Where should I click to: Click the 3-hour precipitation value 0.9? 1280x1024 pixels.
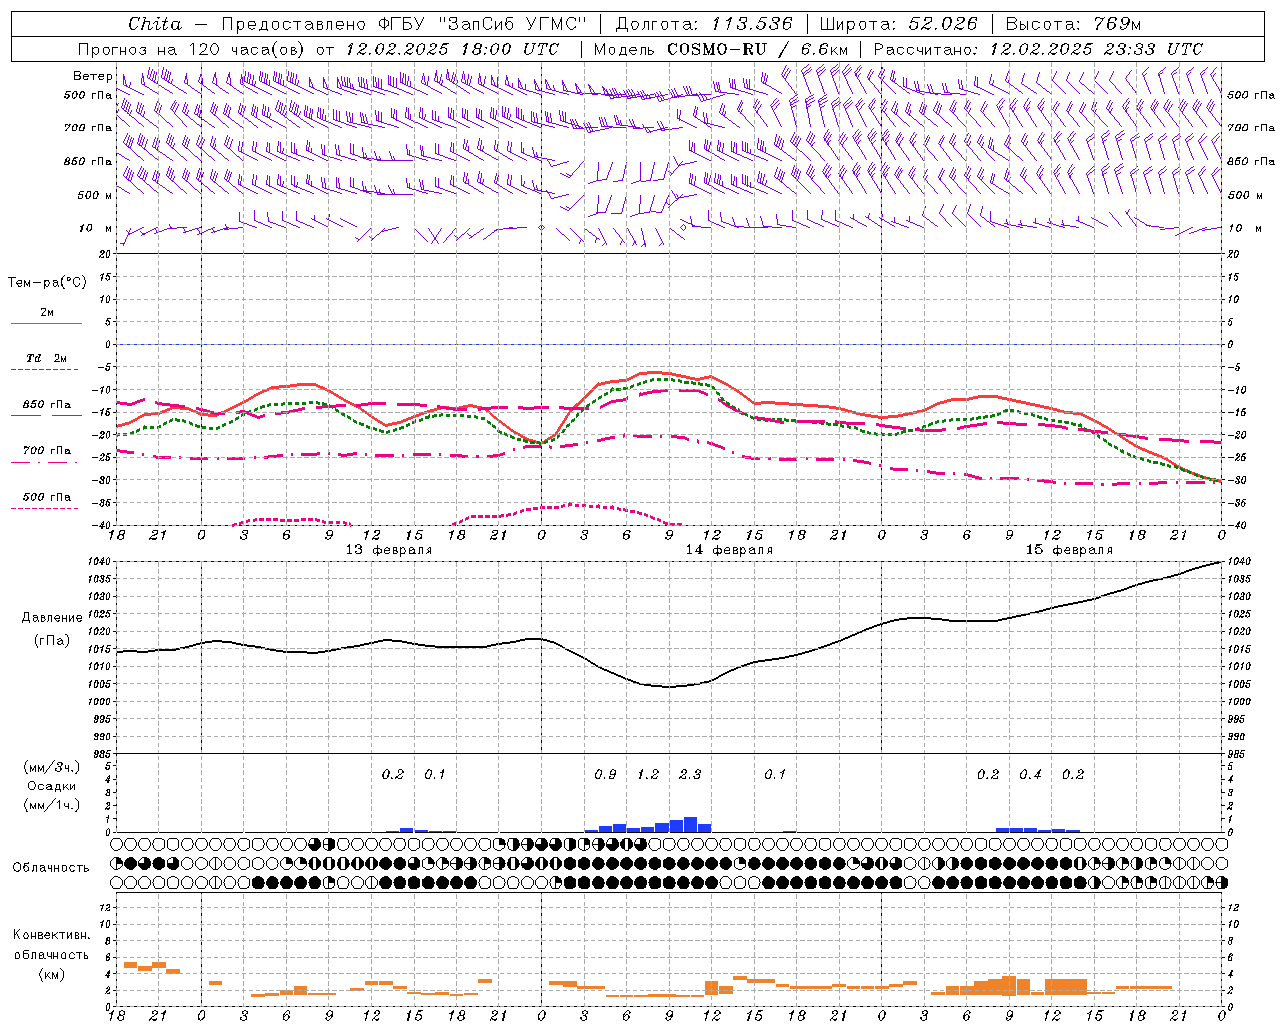[605, 775]
